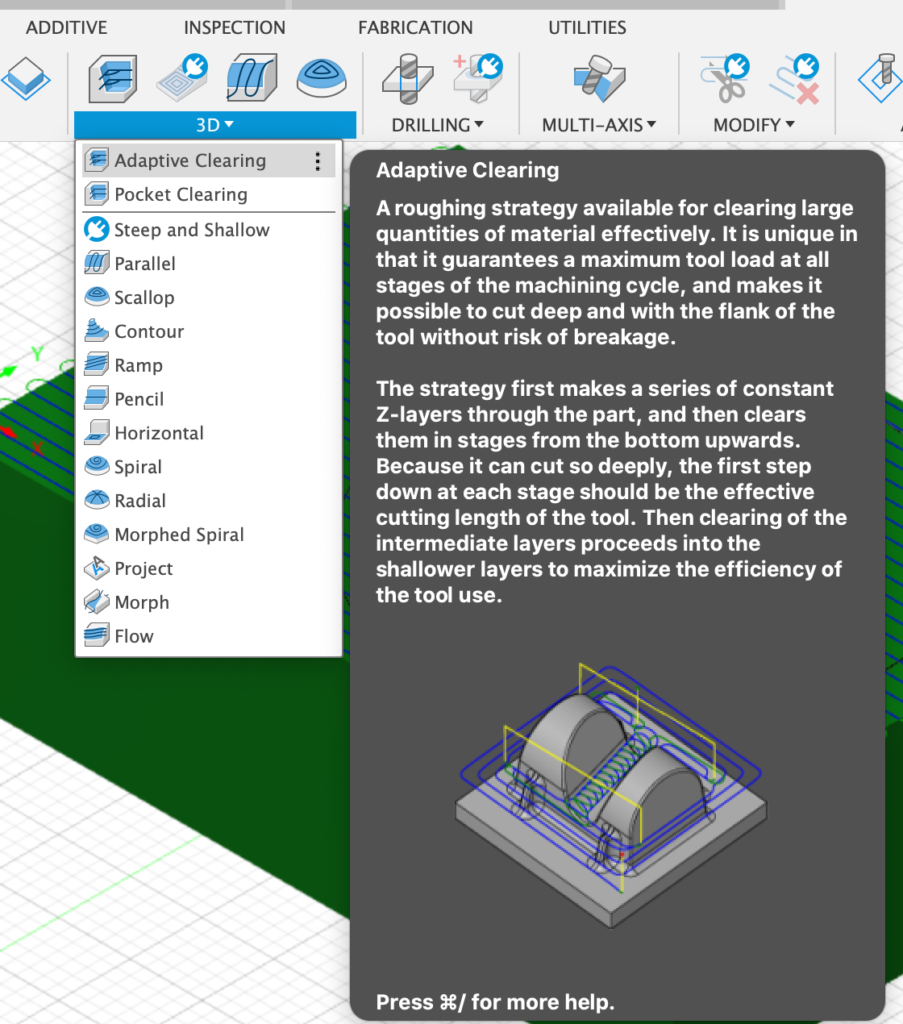Click the three-dot options beside Adaptive Clearing
Viewport: 903px width, 1024px height.
tap(317, 161)
